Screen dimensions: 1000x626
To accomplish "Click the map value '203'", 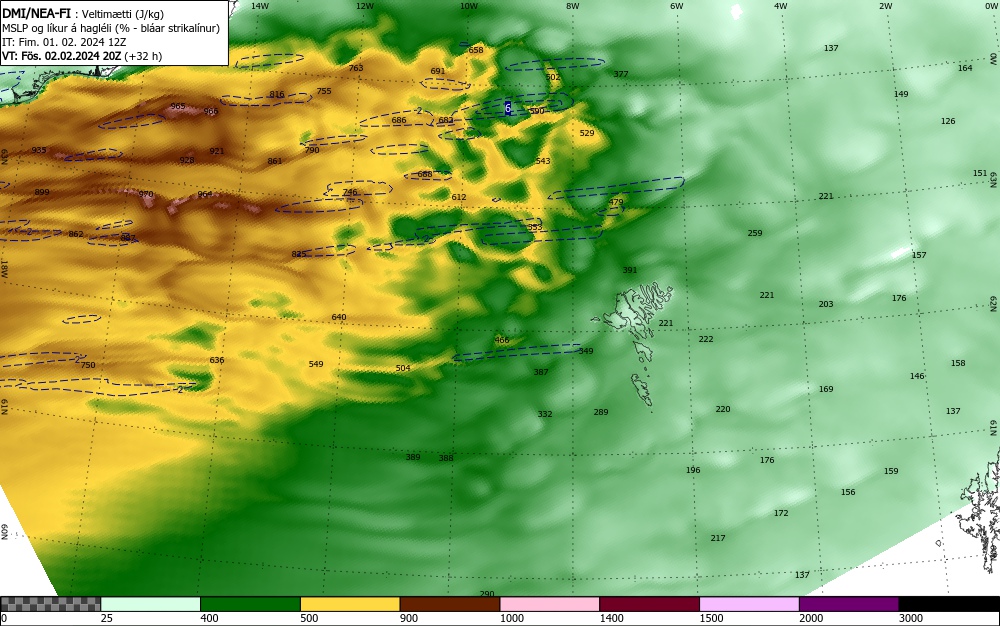I will [x=826, y=305].
